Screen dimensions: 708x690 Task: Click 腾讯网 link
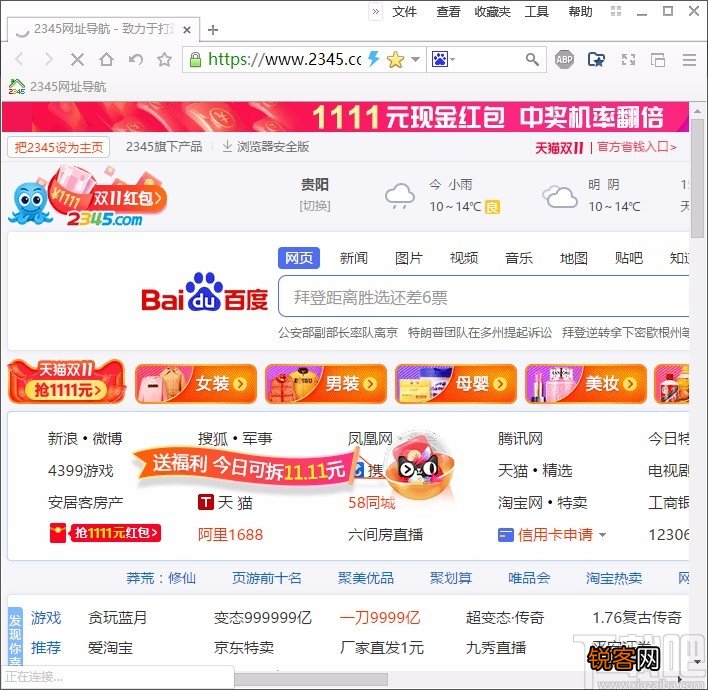(x=520, y=438)
